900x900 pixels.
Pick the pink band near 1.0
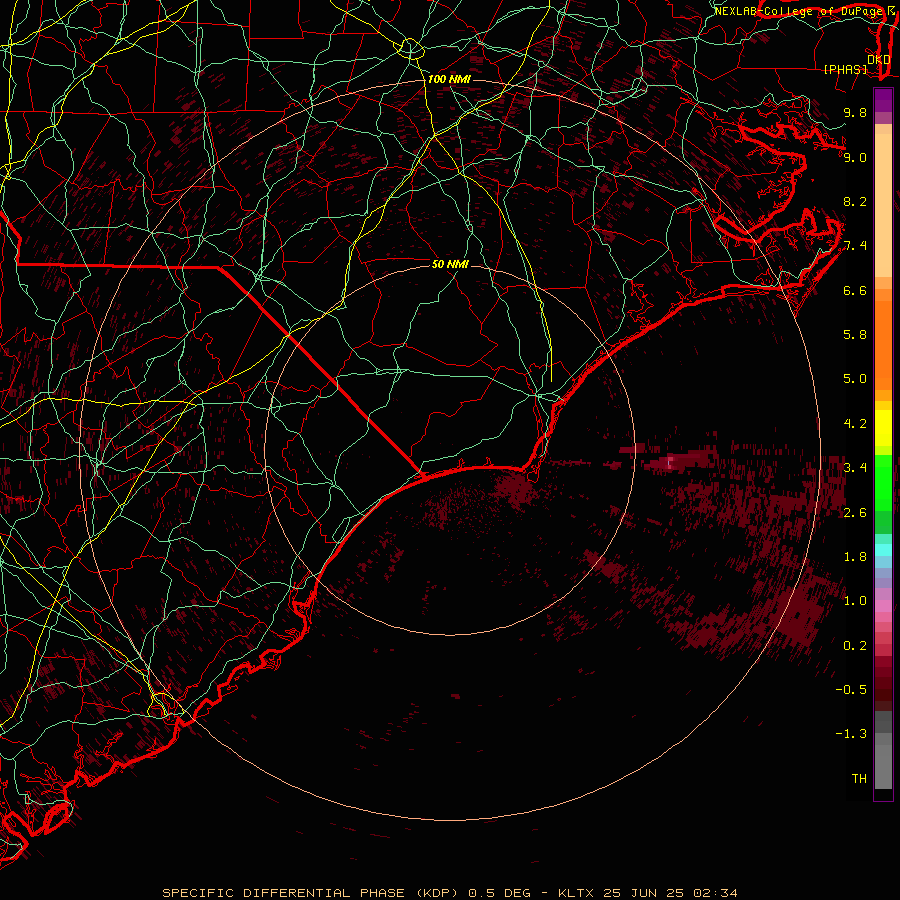(x=883, y=606)
